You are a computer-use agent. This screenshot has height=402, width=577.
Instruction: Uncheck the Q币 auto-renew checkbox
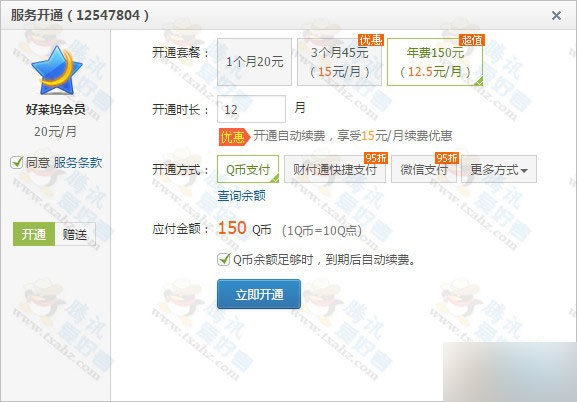[x=223, y=260]
